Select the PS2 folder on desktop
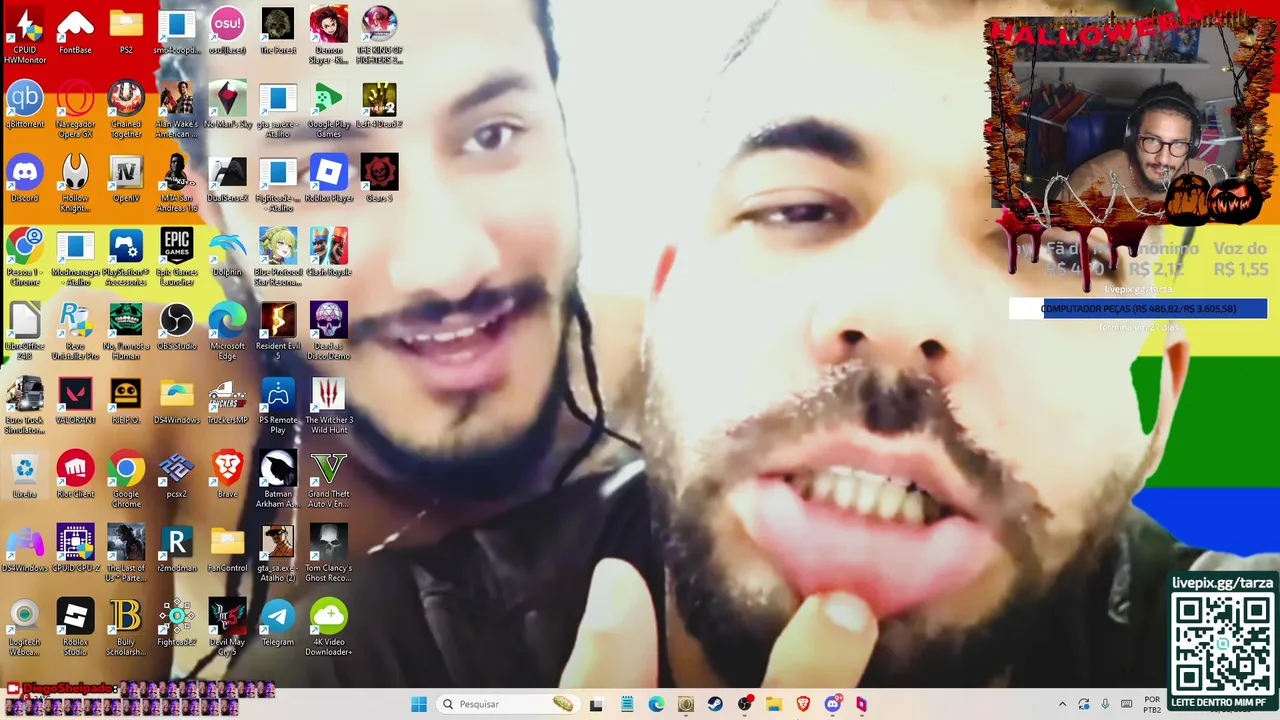 126,32
